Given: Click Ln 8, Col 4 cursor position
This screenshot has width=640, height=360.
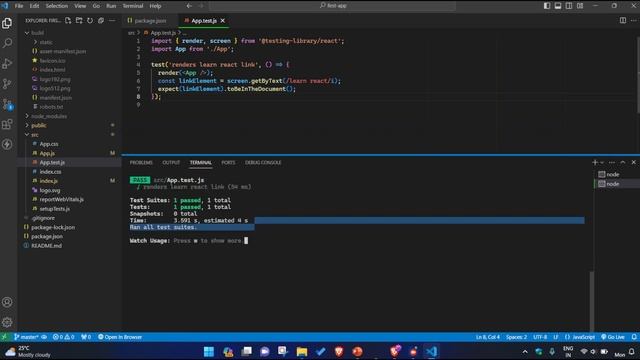Looking at the screenshot, I should pyautogui.click(x=488, y=337).
